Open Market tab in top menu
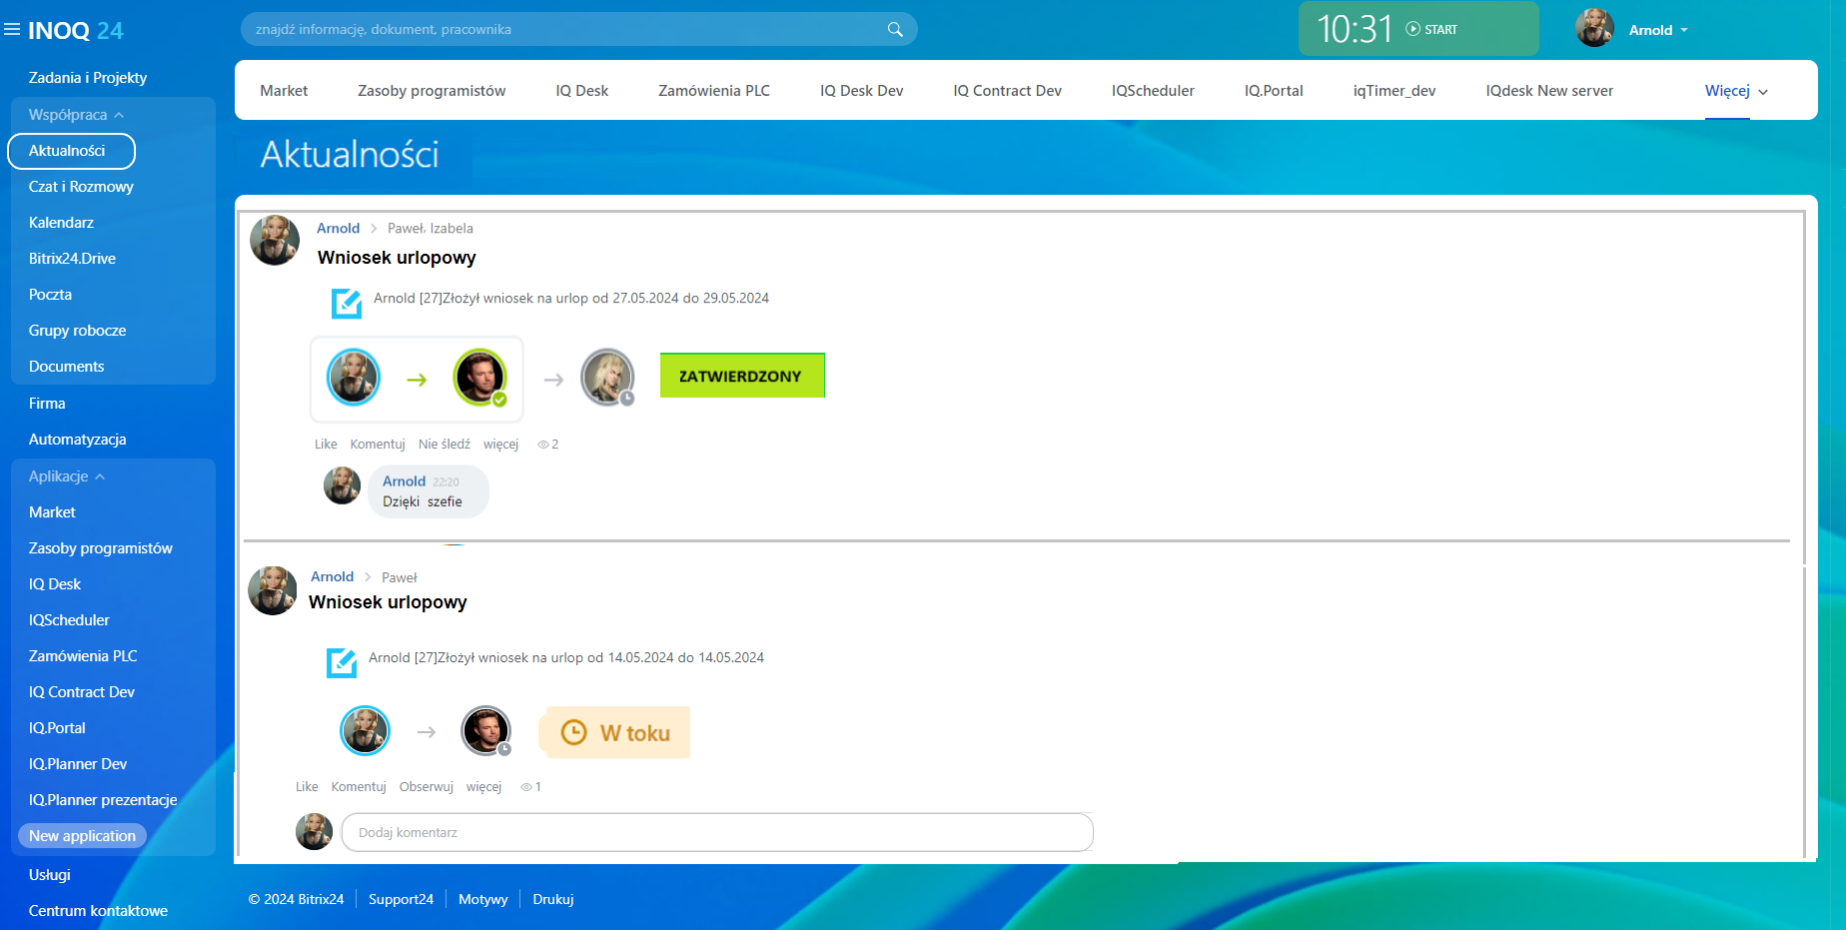 click(284, 91)
